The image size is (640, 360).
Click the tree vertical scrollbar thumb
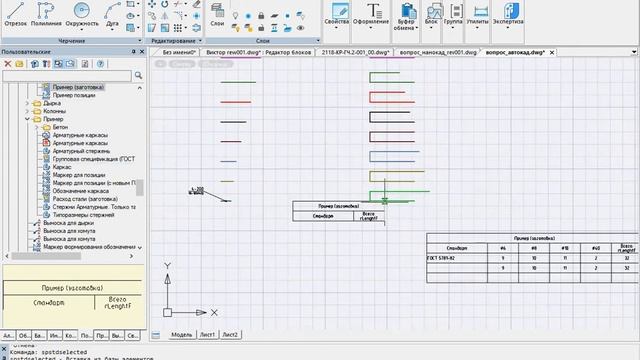pyautogui.click(x=140, y=187)
